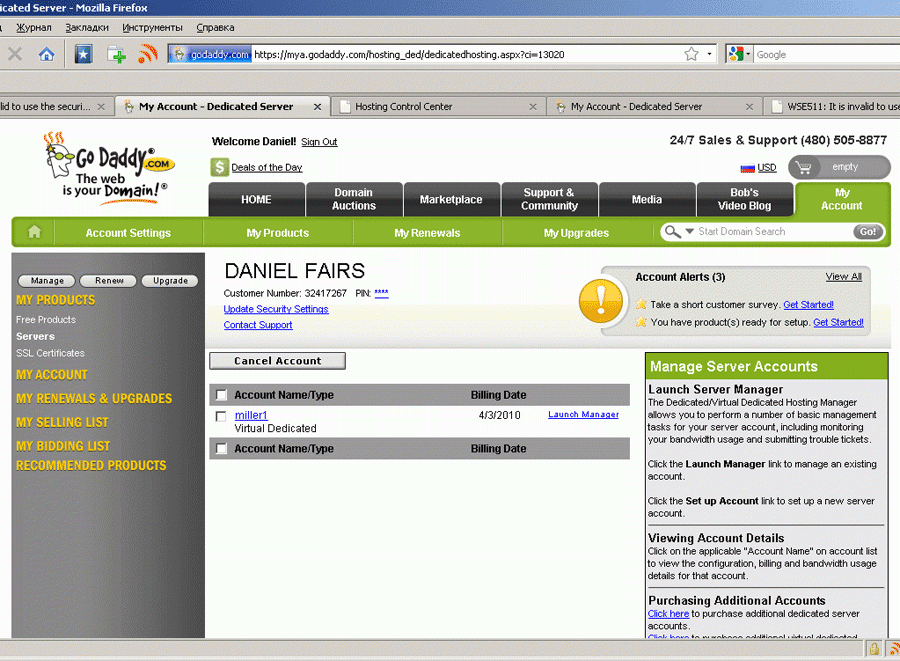This screenshot has width=900, height=661.
Task: Click customer survey alert star icon
Action: tap(641, 304)
